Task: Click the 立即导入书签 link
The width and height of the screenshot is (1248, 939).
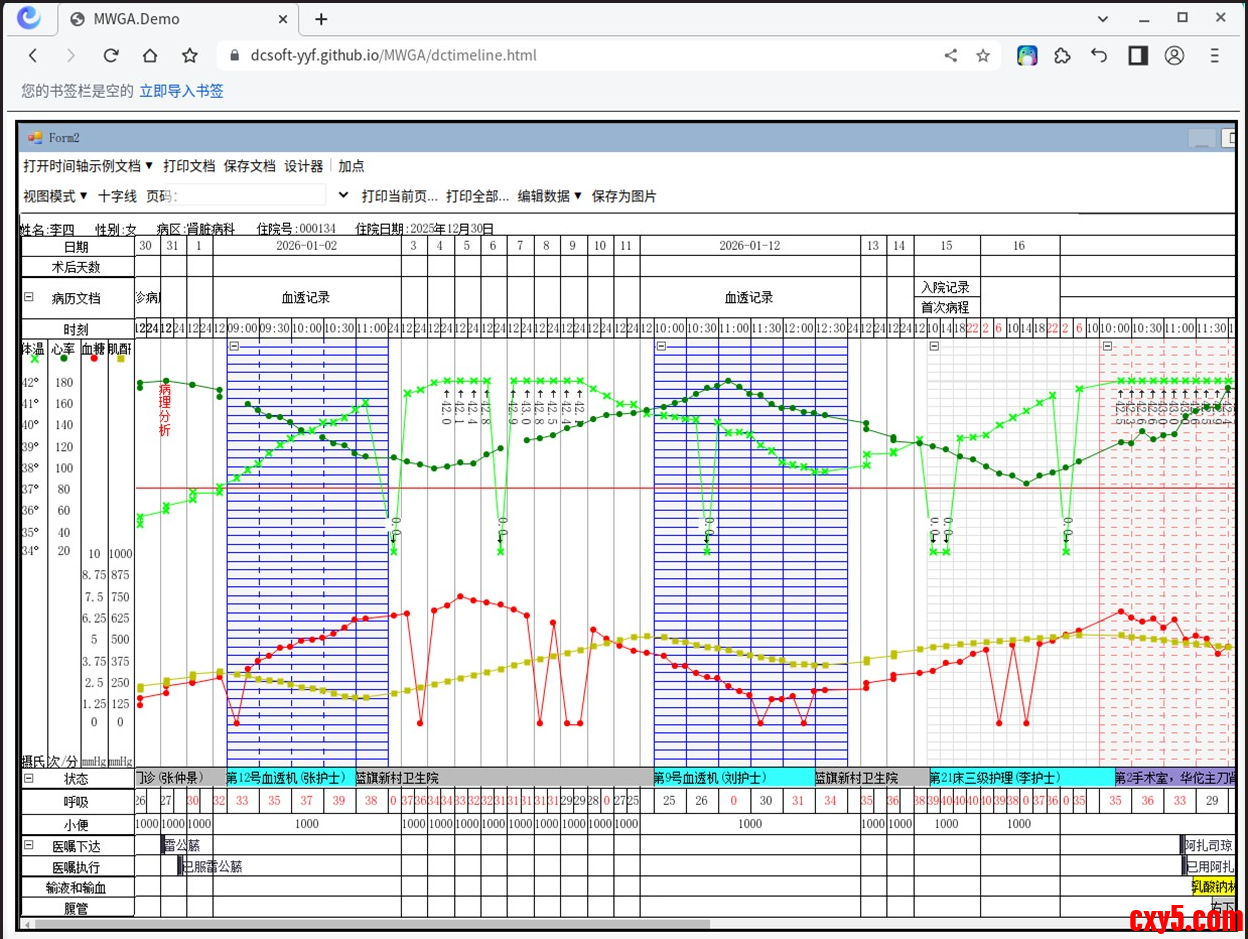Action: (181, 91)
